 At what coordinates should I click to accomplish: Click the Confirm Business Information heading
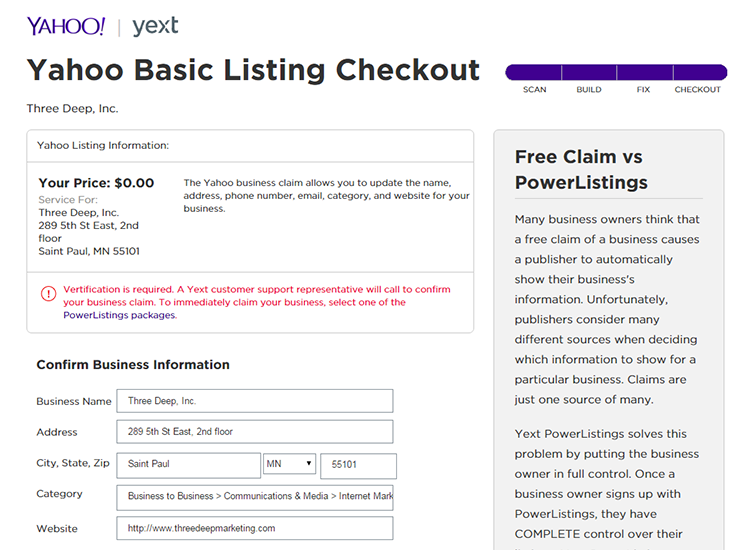(x=133, y=365)
